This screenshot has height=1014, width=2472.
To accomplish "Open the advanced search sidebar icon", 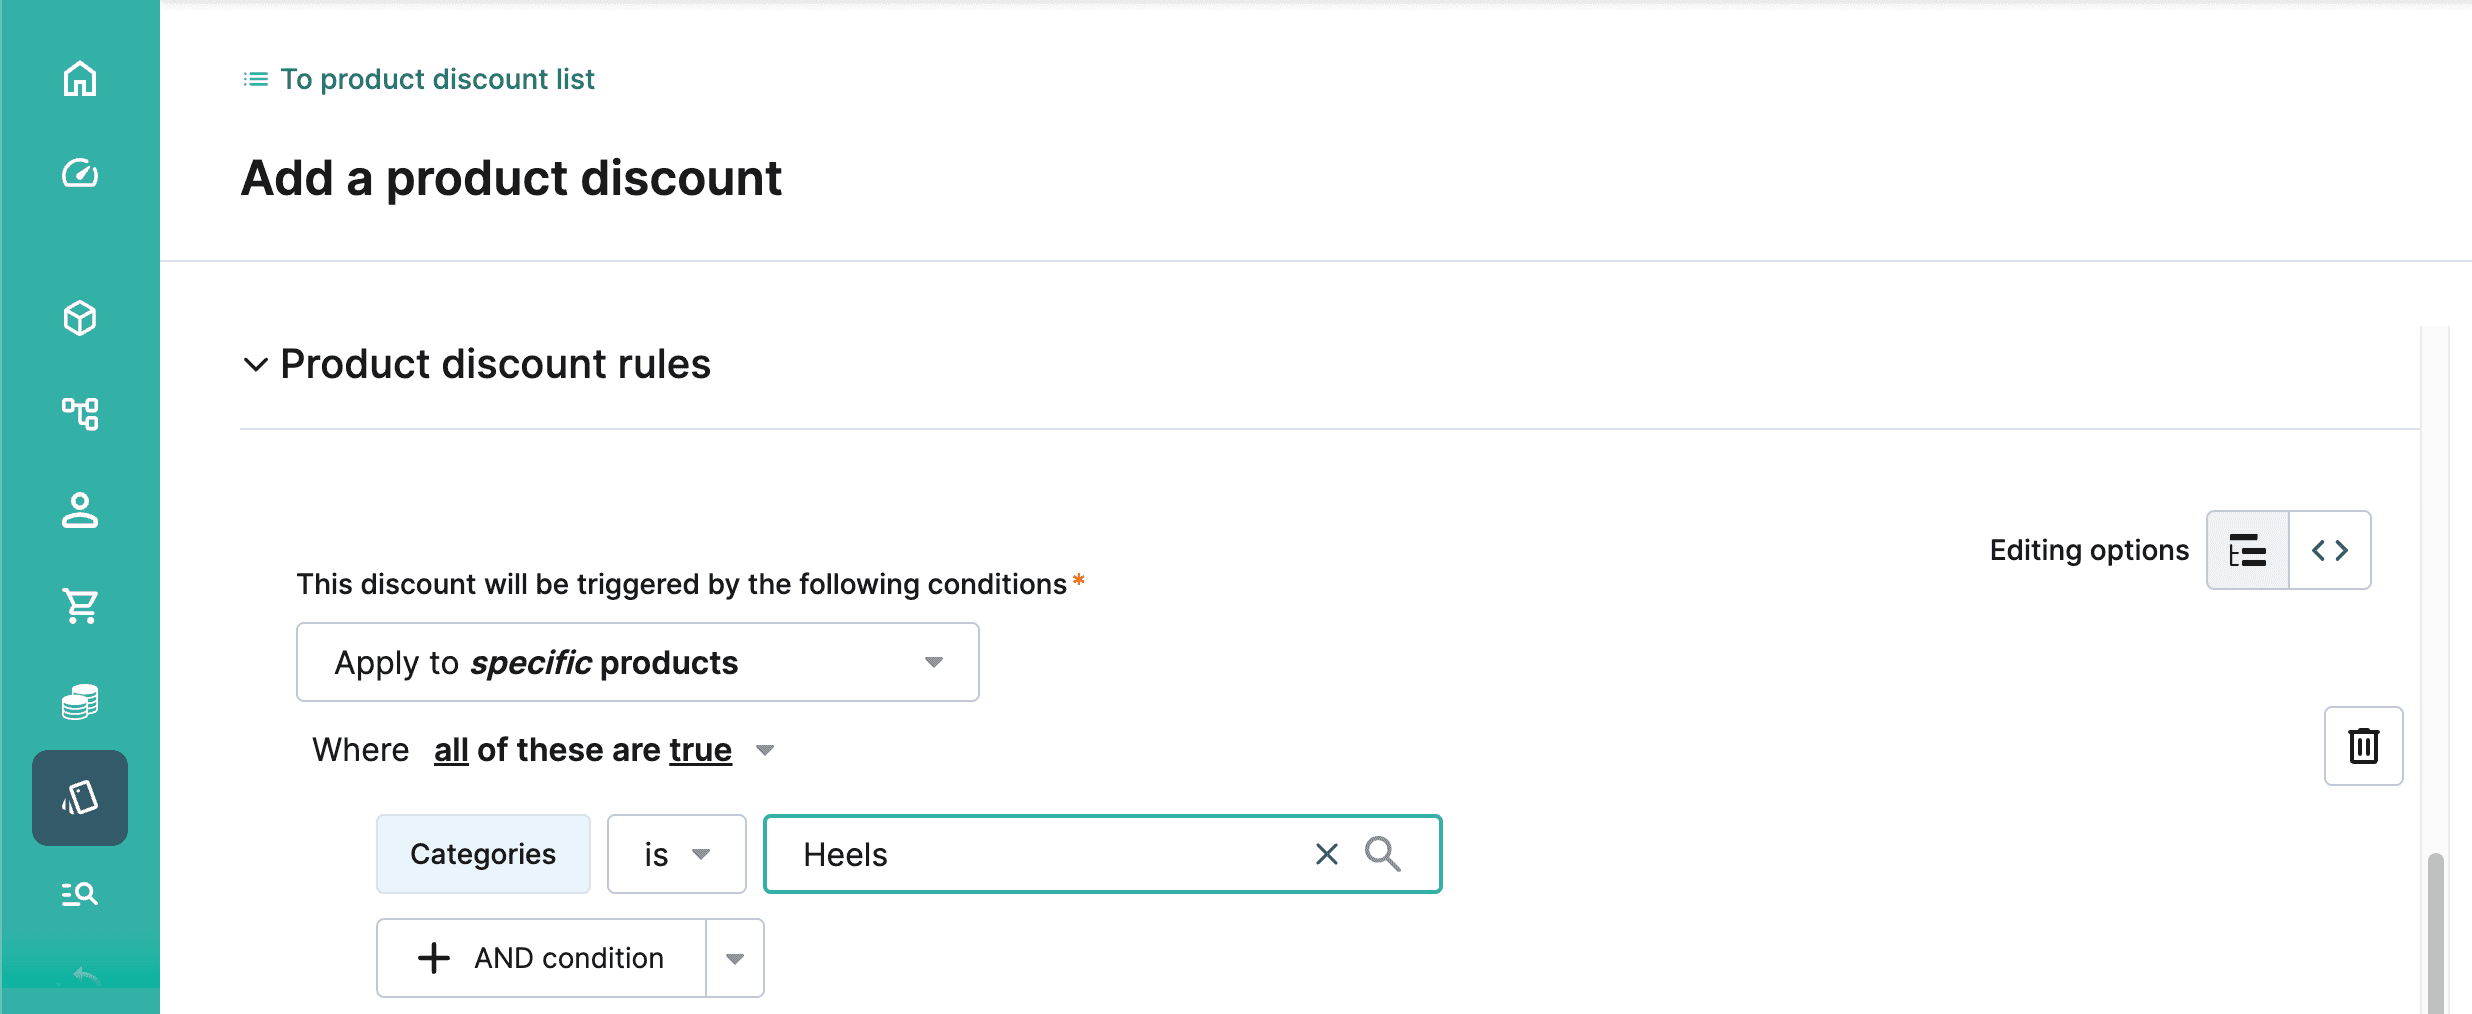I will tap(80, 893).
